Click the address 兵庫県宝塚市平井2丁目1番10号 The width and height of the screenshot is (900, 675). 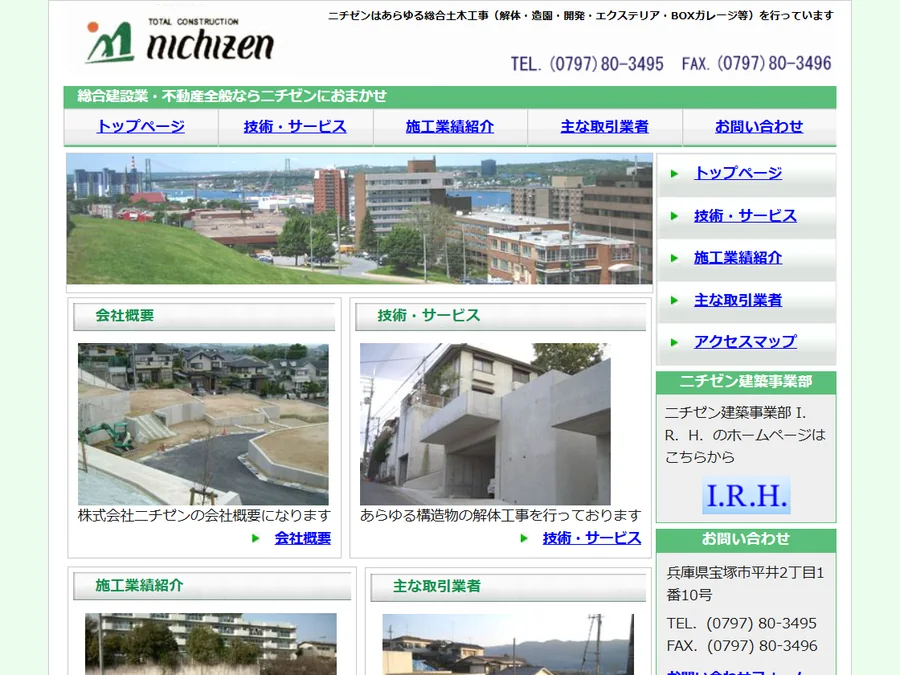point(745,584)
